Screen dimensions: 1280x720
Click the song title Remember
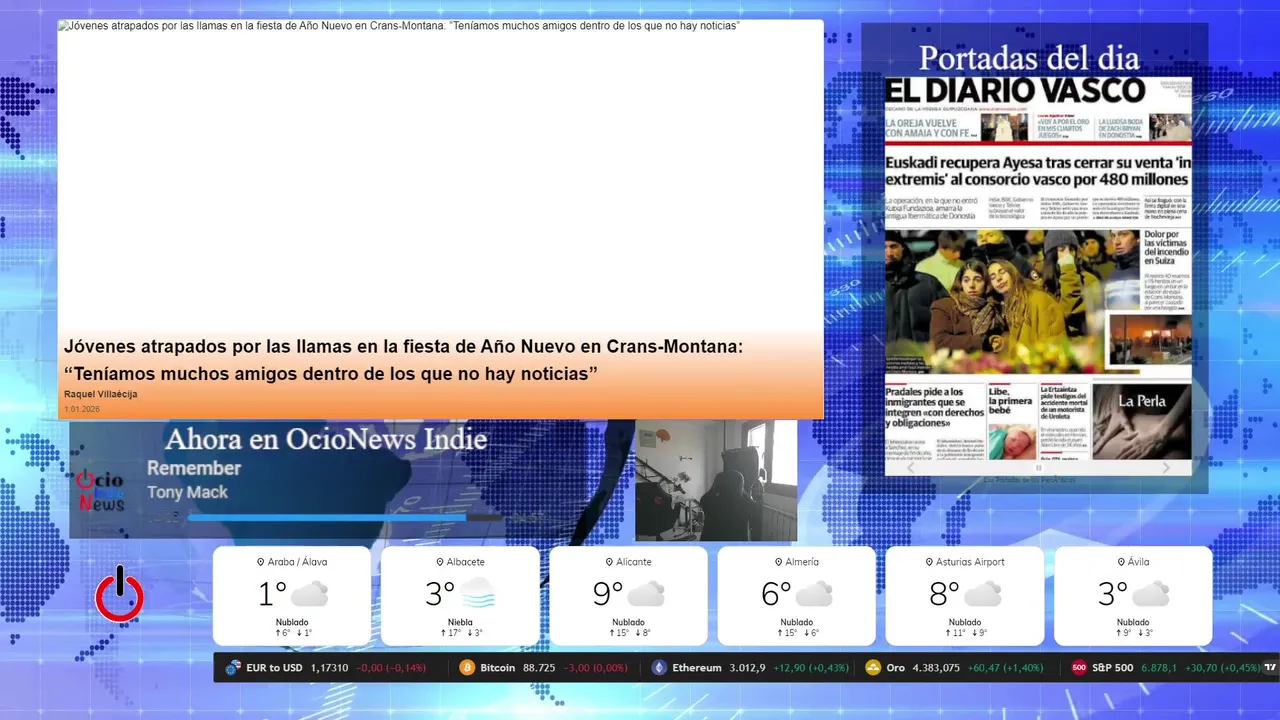click(194, 468)
